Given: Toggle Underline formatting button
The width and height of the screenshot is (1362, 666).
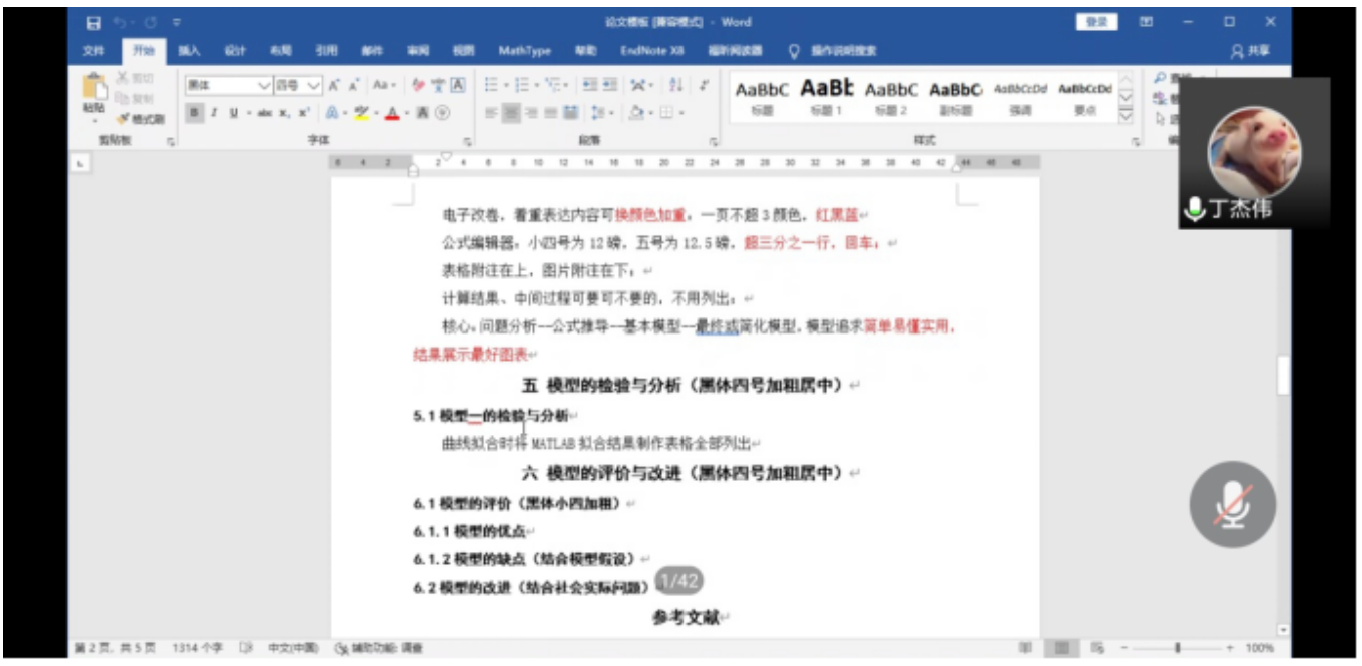Looking at the screenshot, I should [234, 113].
